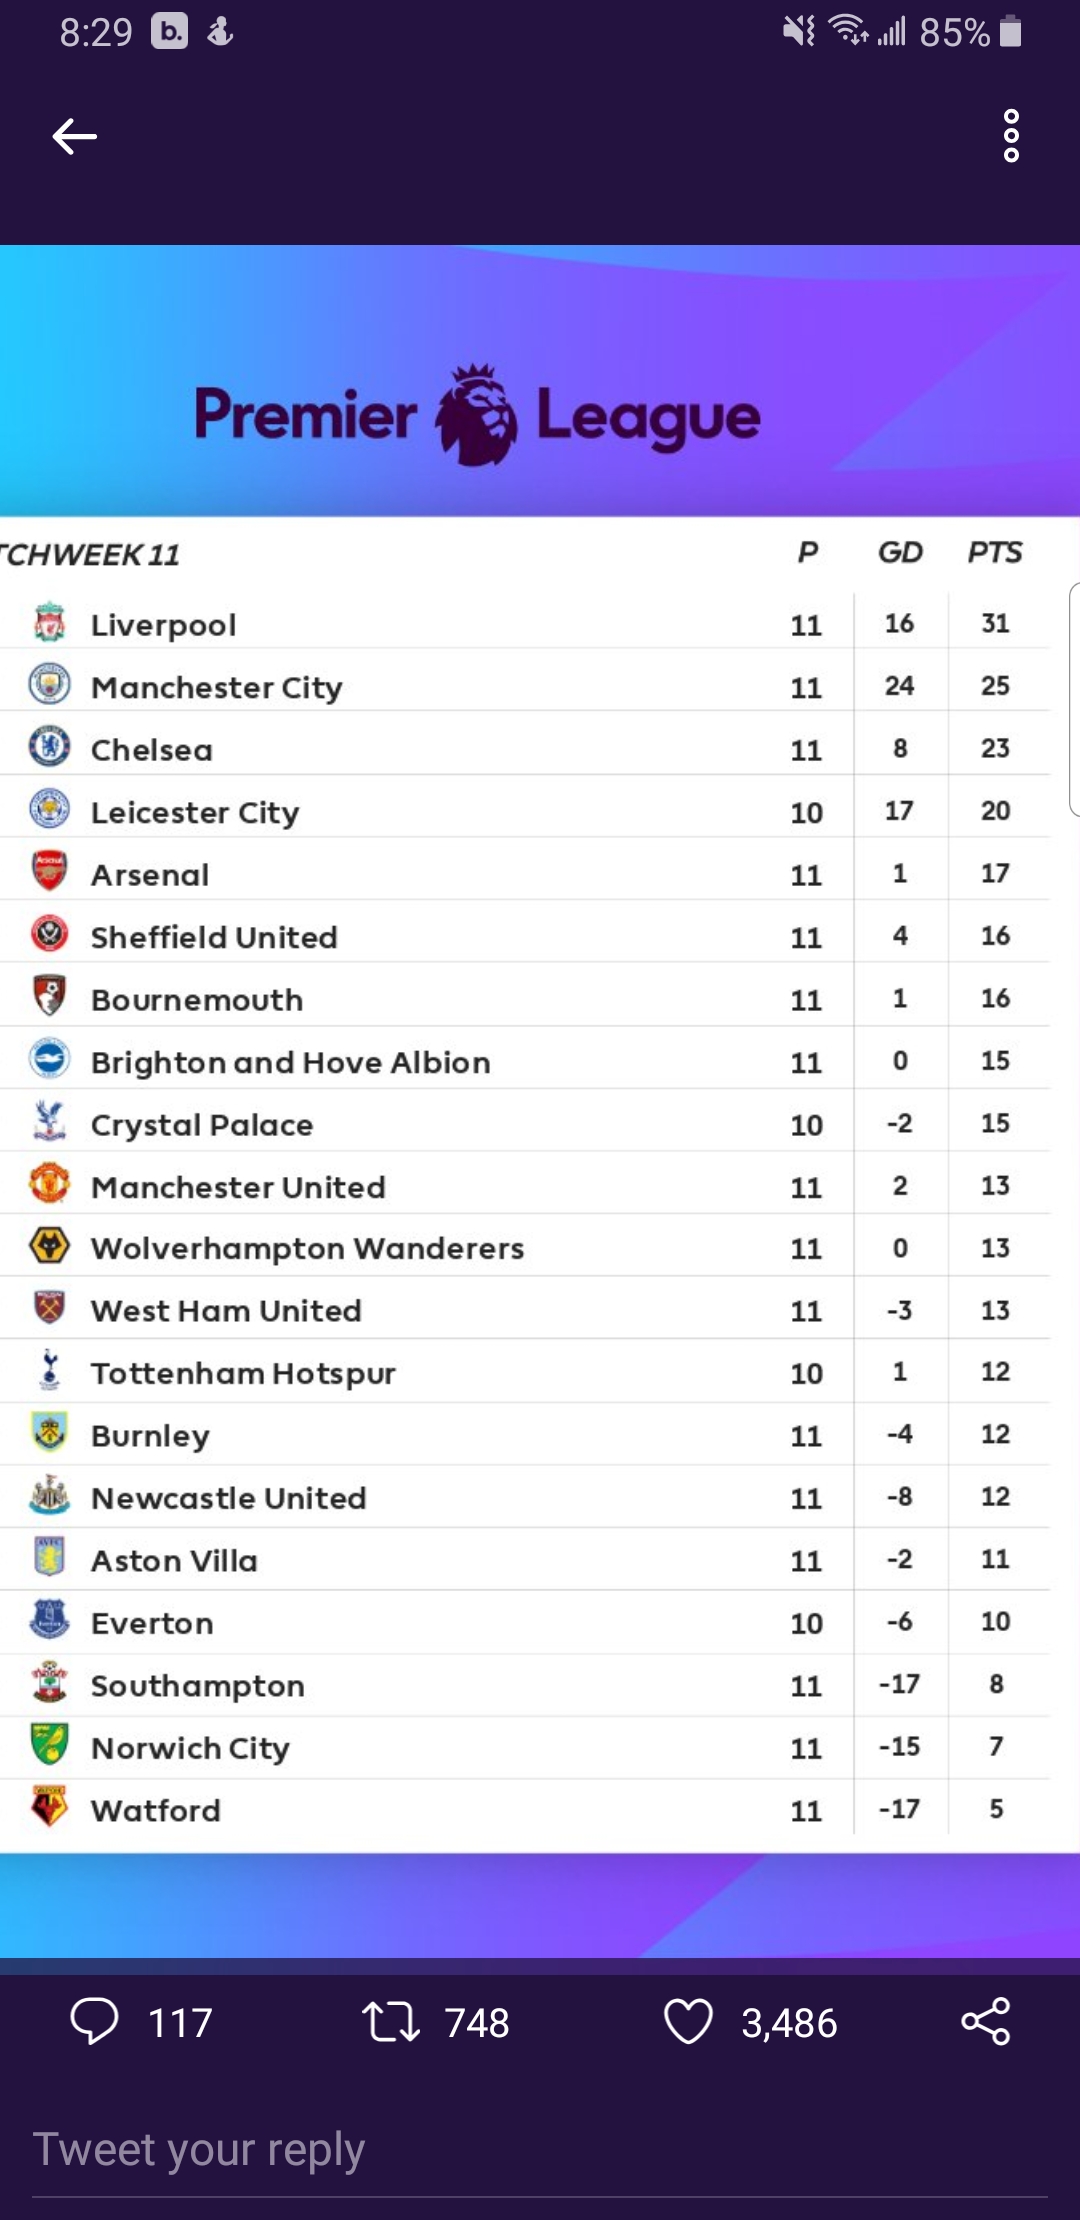This screenshot has width=1080, height=2220.
Task: Tap the retweet count 748
Action: pyautogui.click(x=477, y=2023)
